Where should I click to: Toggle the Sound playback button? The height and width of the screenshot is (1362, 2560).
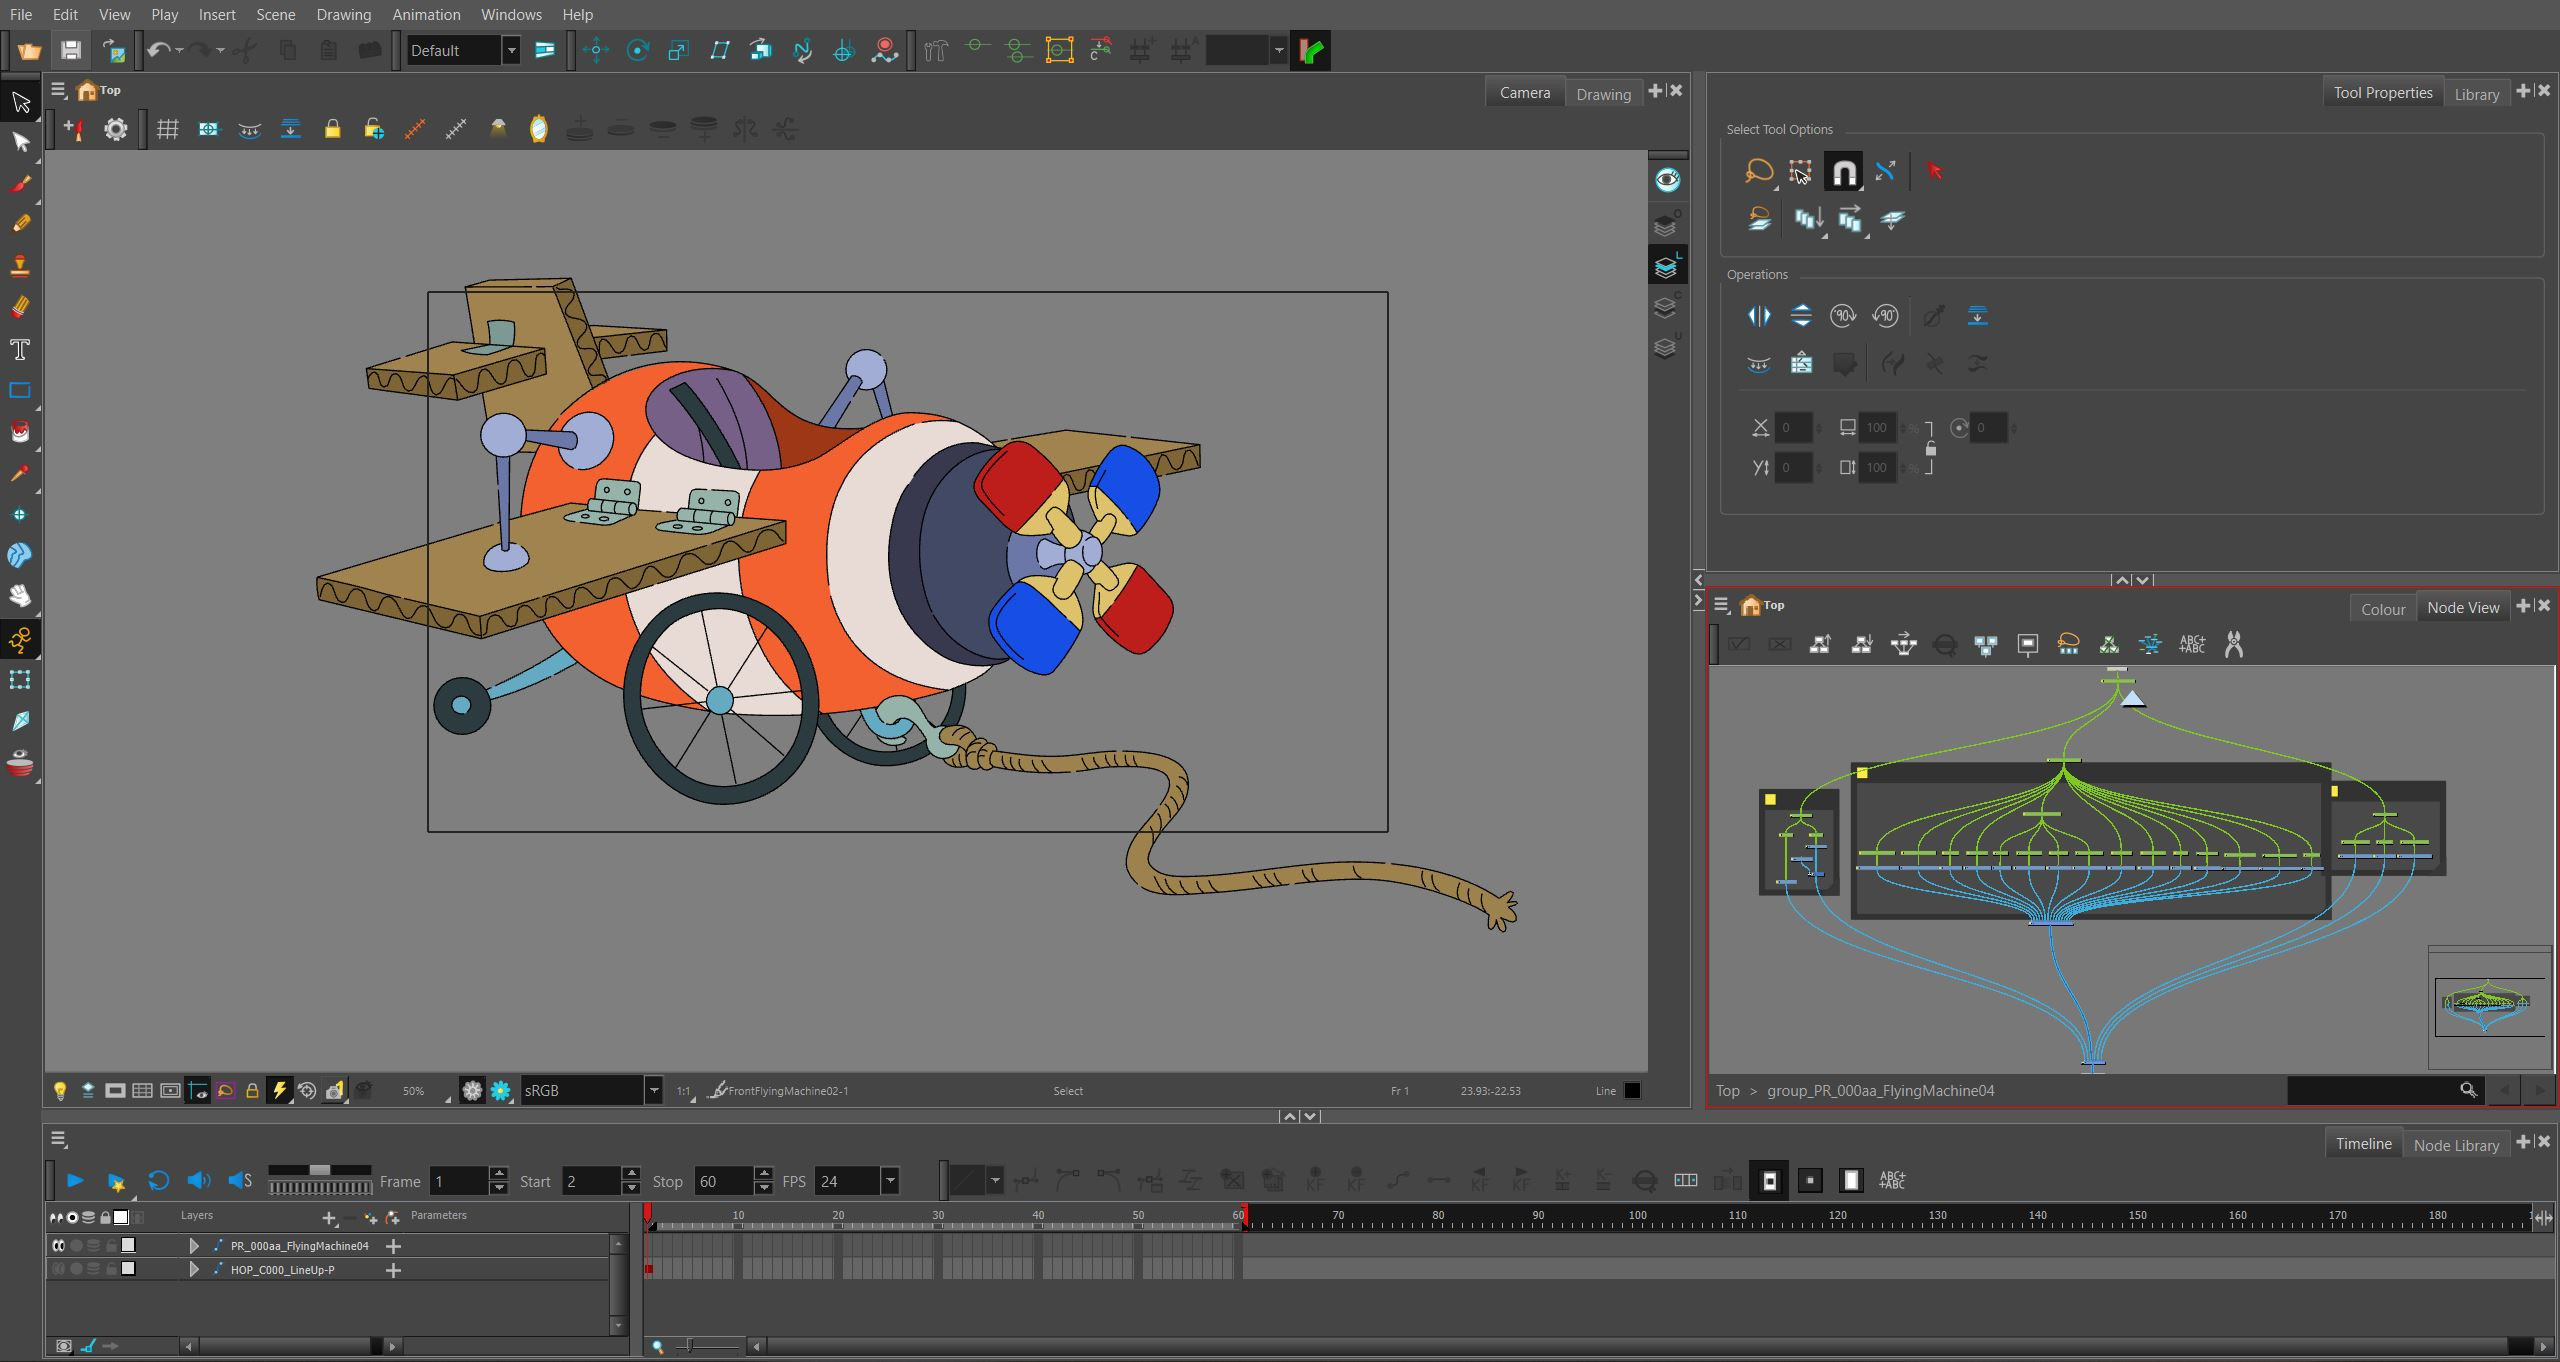click(199, 1181)
